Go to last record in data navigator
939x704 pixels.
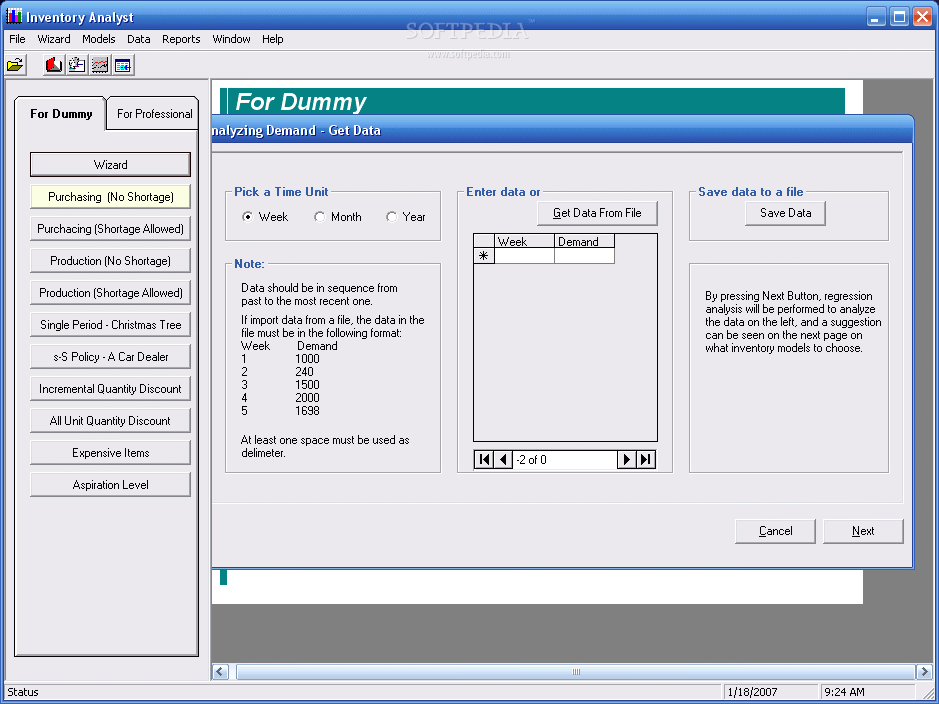tap(646, 459)
